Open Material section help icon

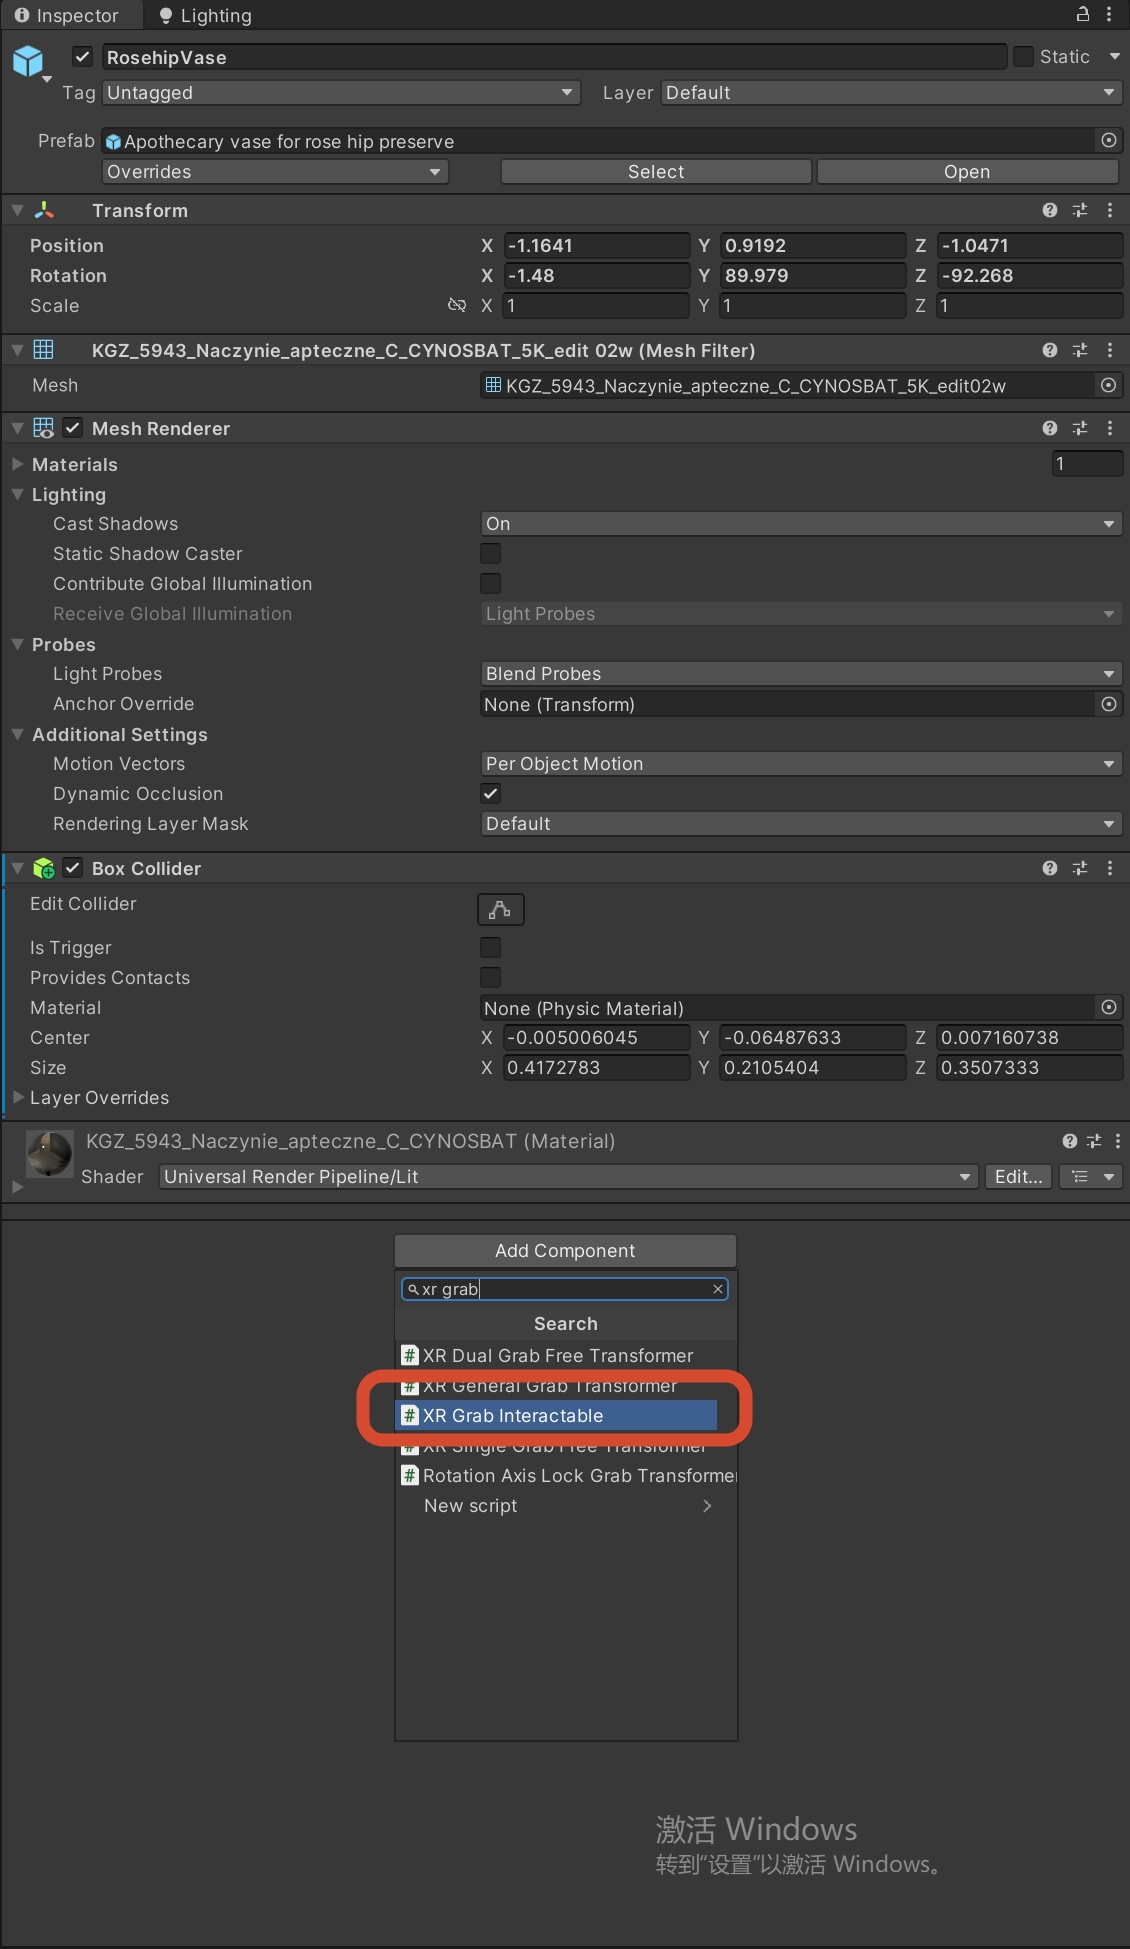[x=1070, y=1141]
